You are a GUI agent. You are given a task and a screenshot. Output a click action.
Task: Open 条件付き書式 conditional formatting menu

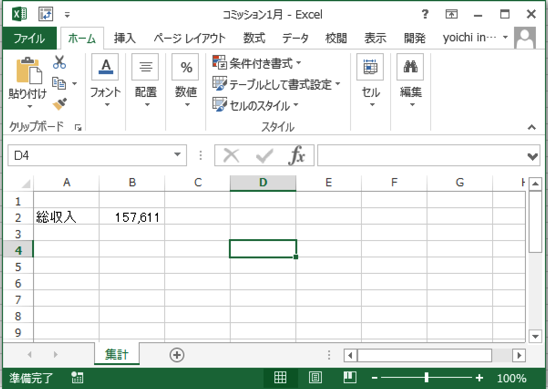click(257, 63)
